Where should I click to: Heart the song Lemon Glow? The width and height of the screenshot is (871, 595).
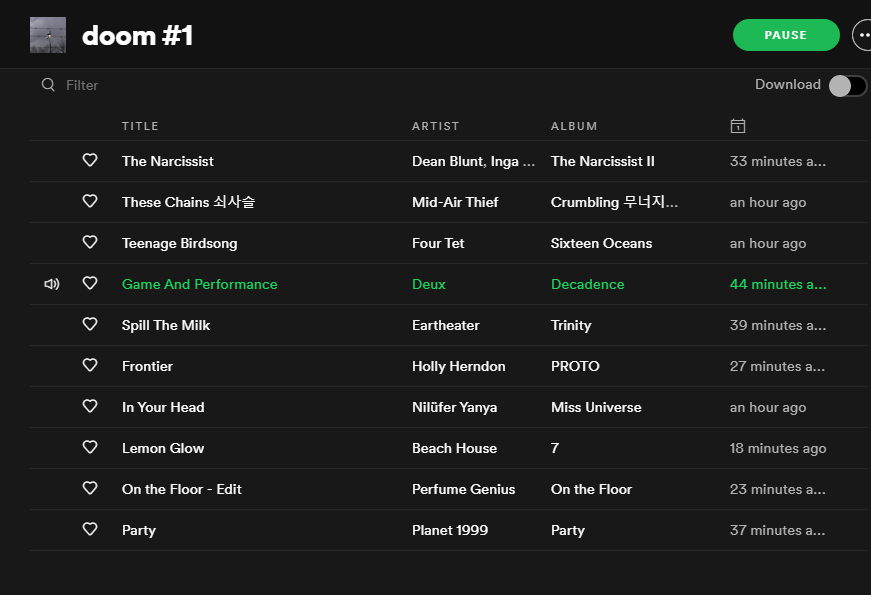(90, 448)
